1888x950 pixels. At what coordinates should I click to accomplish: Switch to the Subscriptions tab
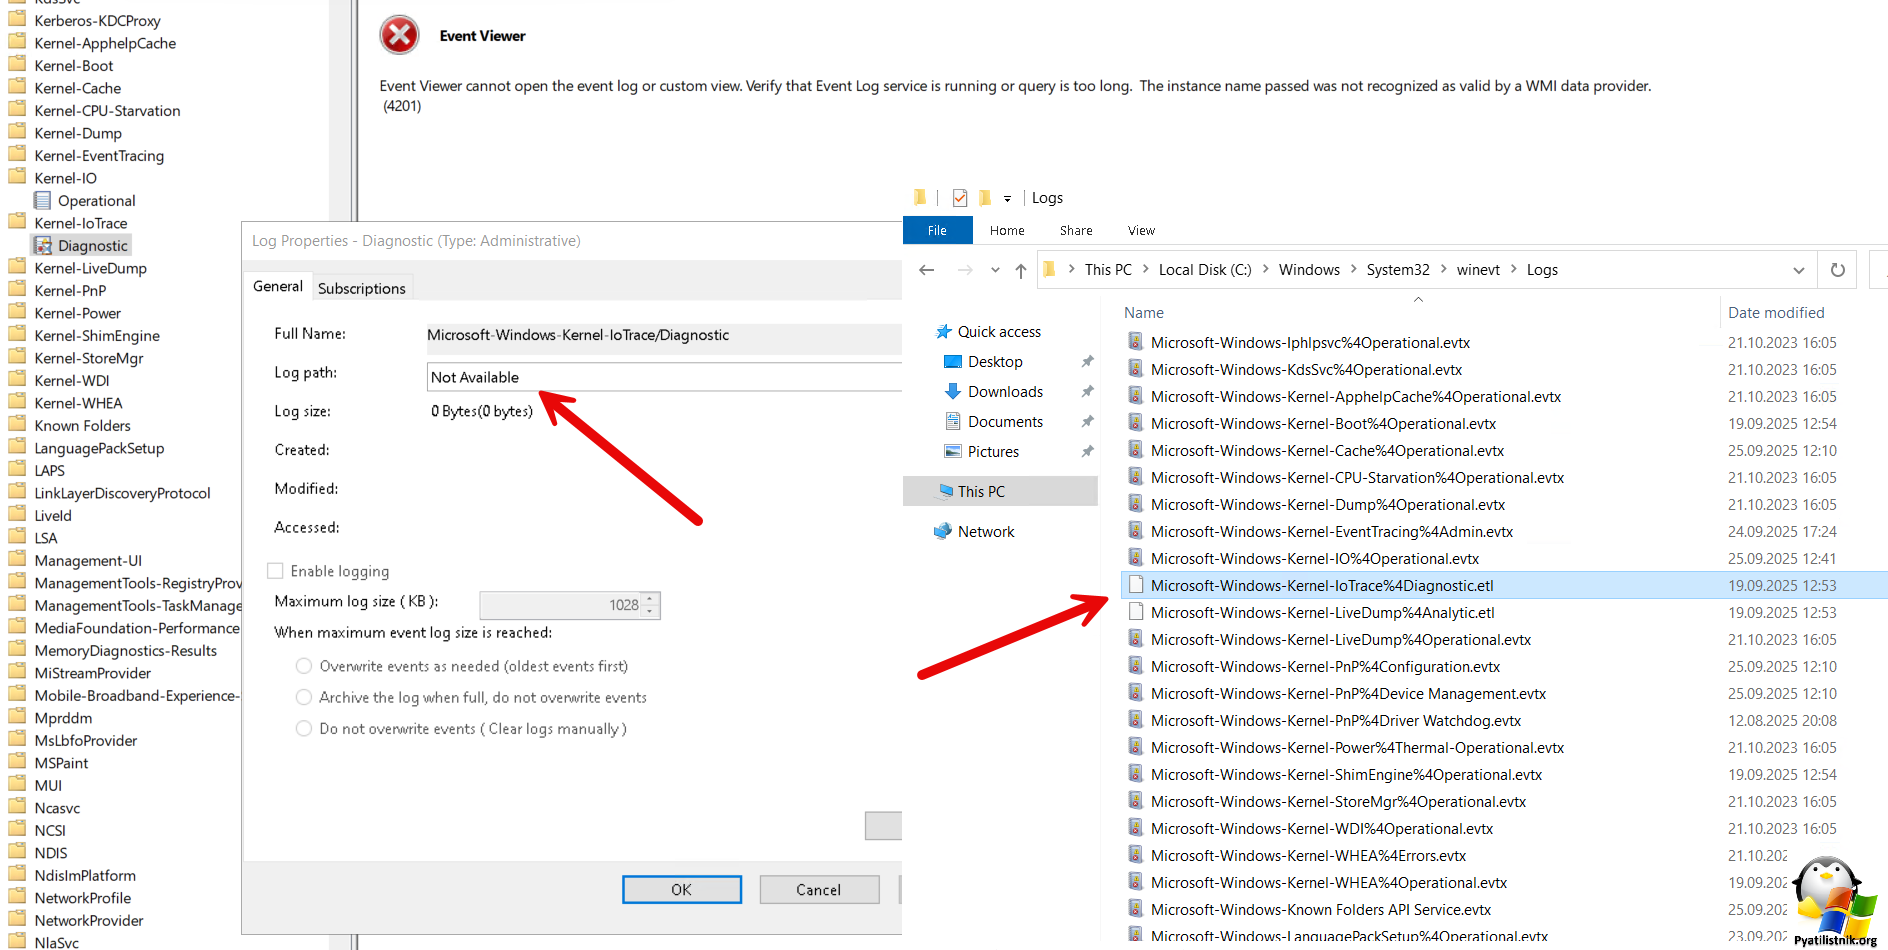click(362, 288)
